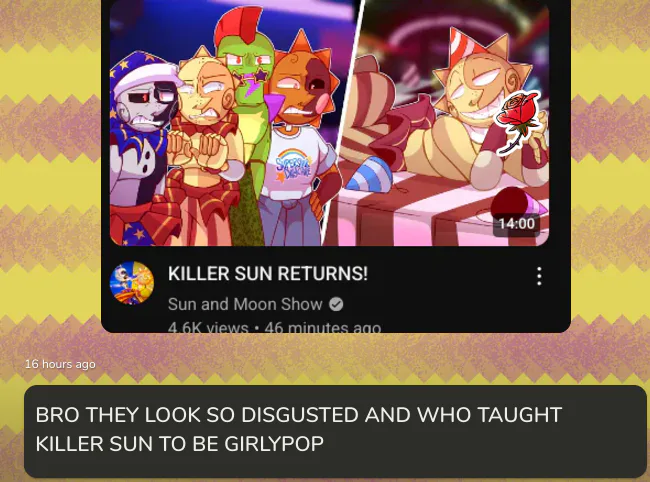
Task: Click the star-shaped sunglasses on the green character
Action: 250,77
